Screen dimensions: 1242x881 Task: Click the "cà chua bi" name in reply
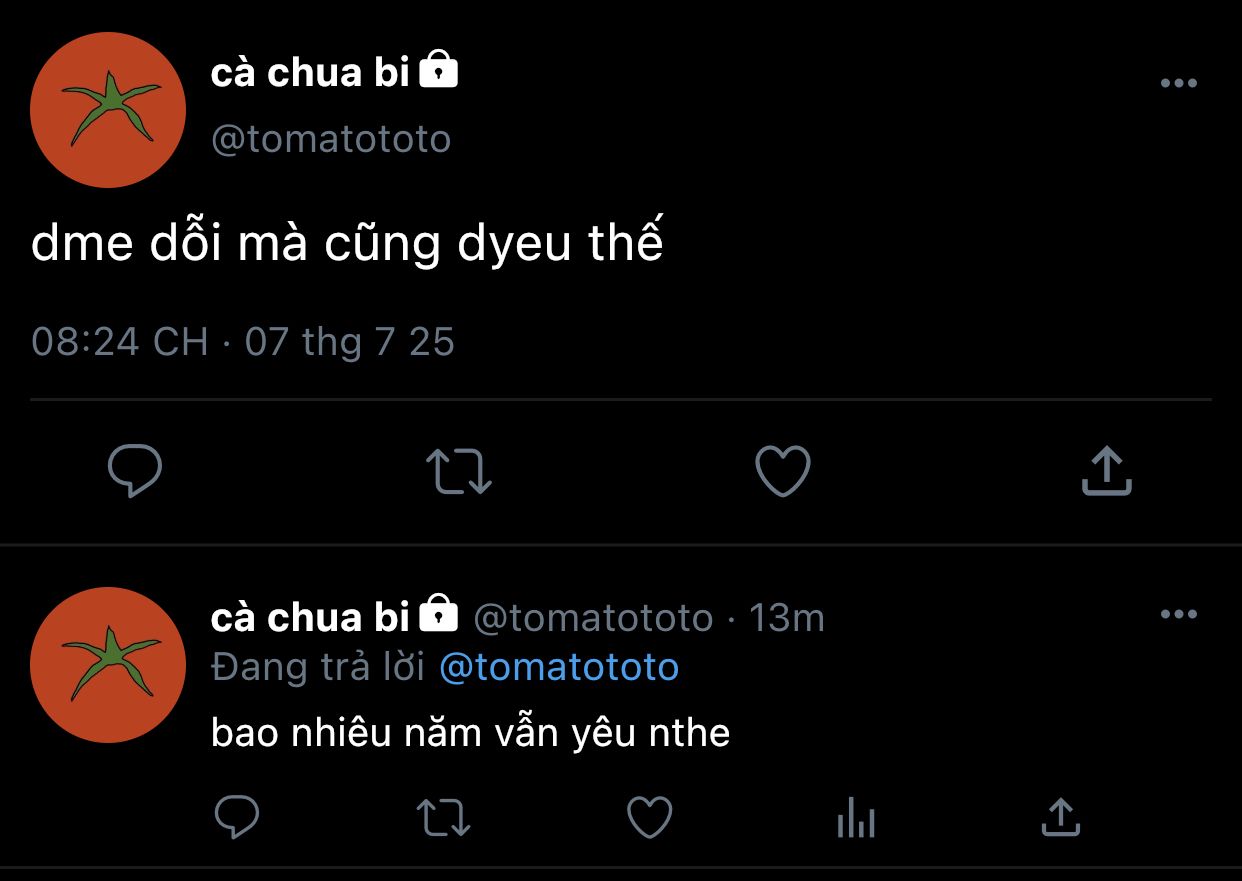310,618
